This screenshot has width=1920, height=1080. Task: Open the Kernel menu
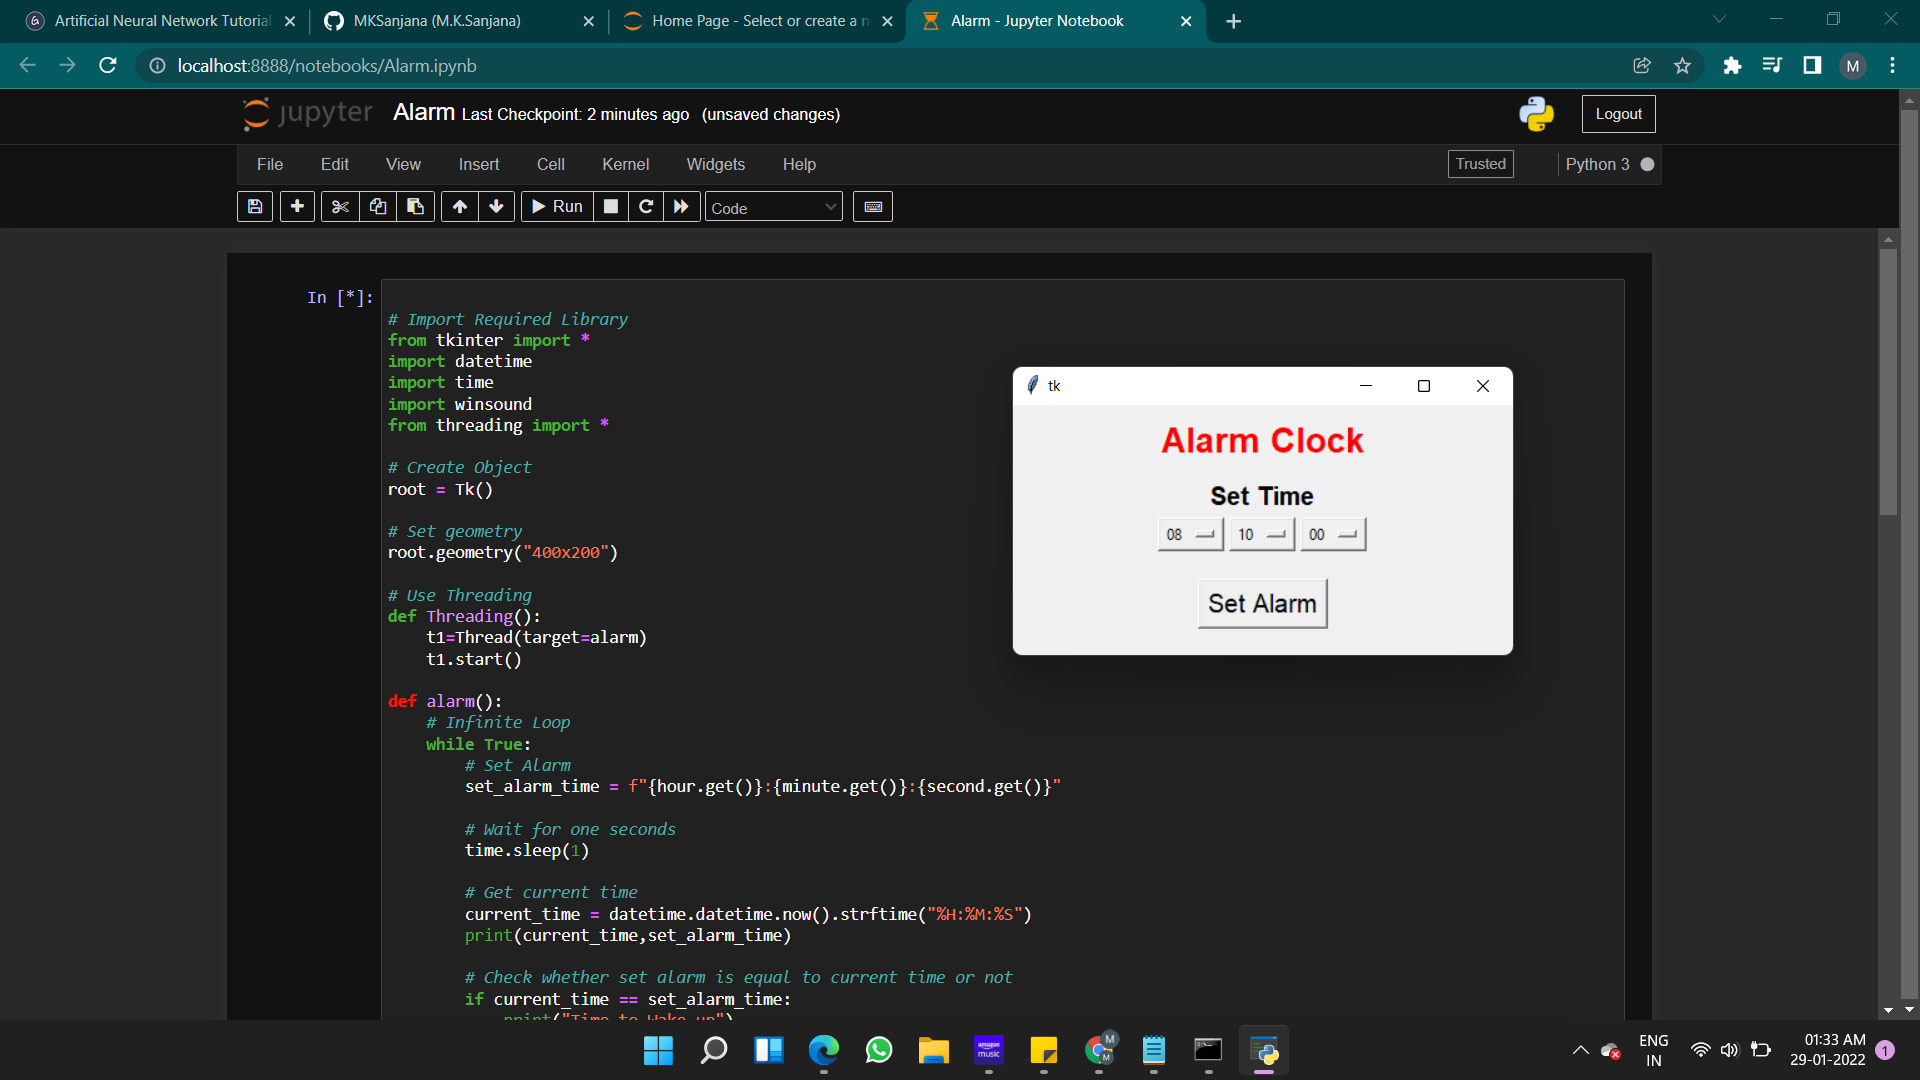click(x=626, y=164)
